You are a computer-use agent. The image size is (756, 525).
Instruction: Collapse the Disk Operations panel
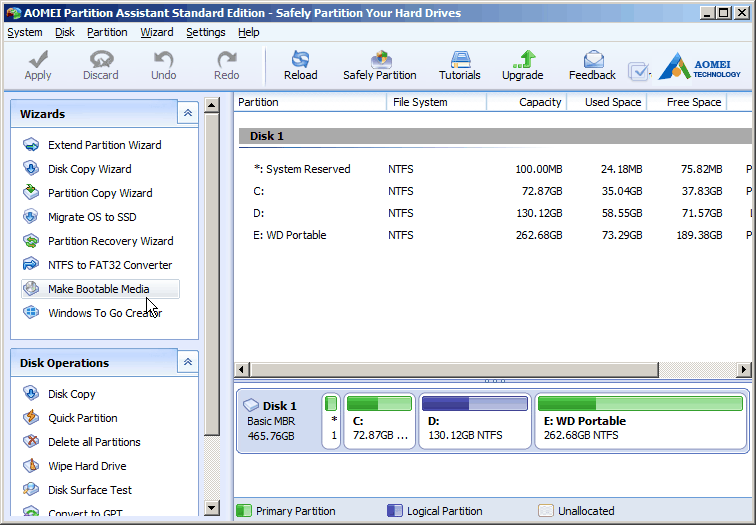188,362
